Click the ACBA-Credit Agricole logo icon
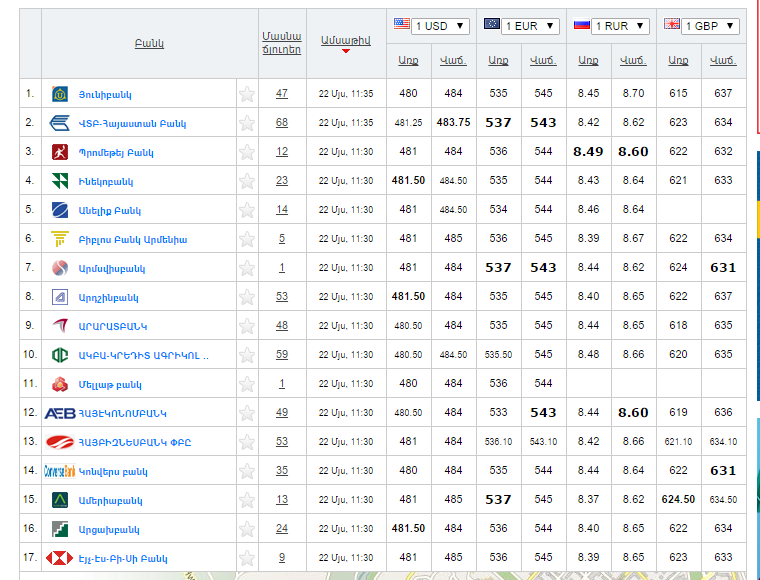Screen dimensions: 760x580 (x=60, y=355)
